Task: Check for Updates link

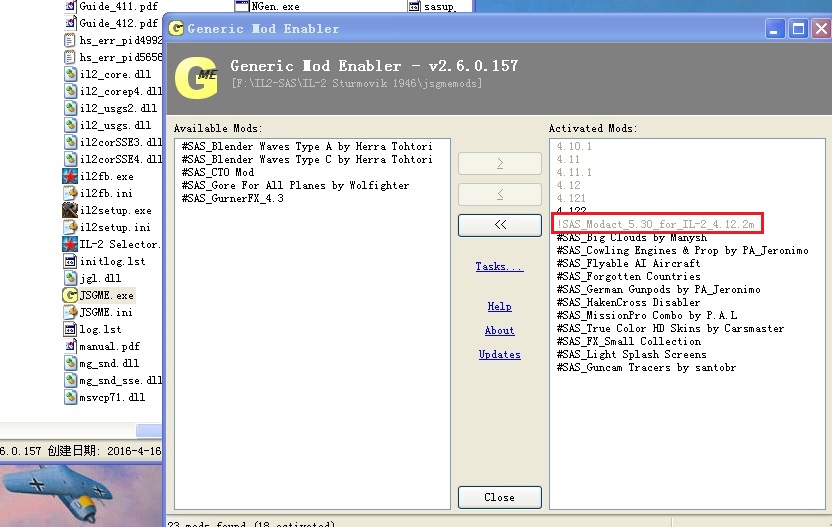Action: tap(499, 354)
